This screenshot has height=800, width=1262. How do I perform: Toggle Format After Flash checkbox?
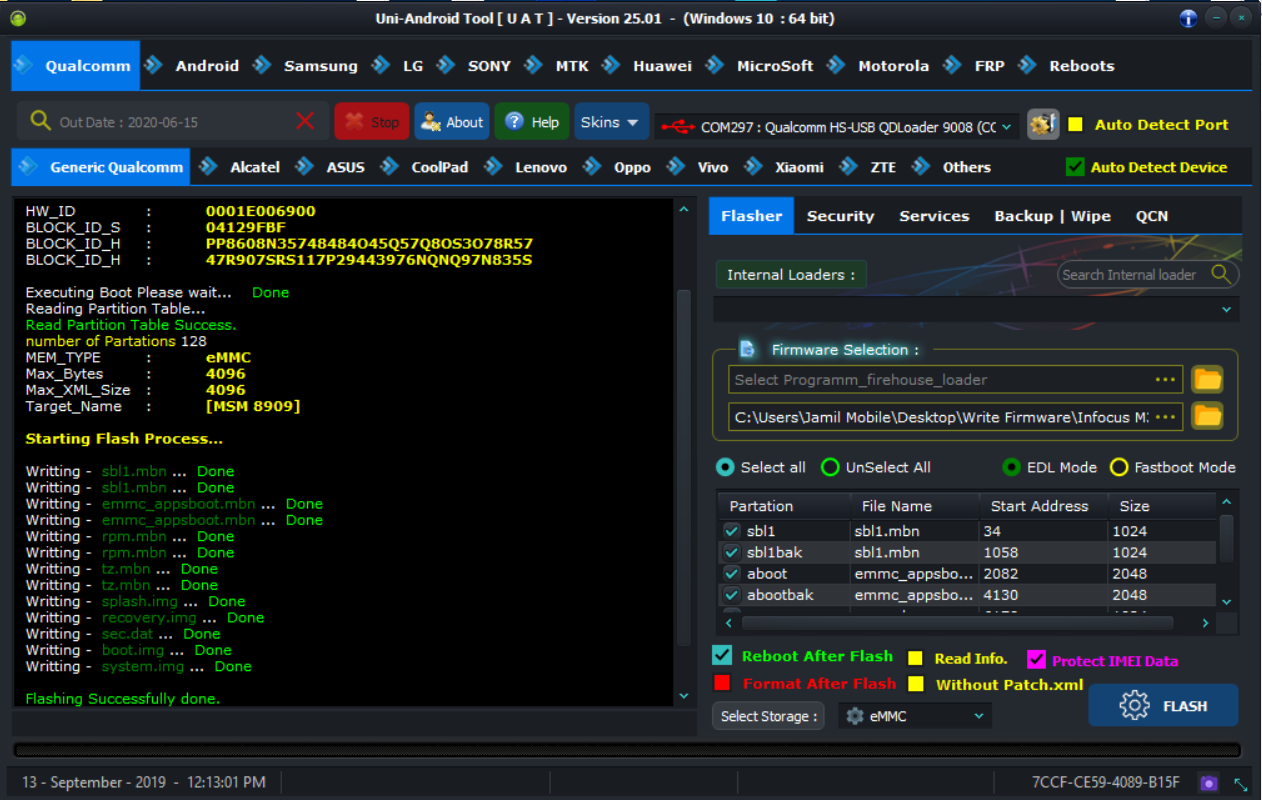[722, 683]
